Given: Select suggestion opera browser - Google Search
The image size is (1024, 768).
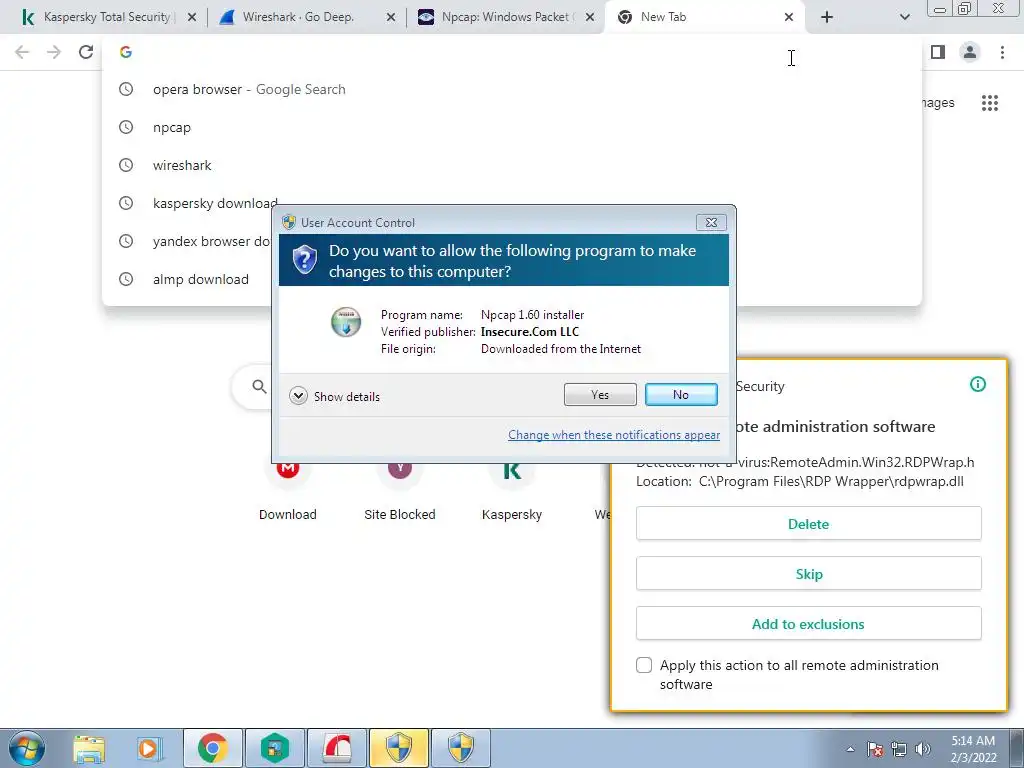Looking at the screenshot, I should click(512, 89).
